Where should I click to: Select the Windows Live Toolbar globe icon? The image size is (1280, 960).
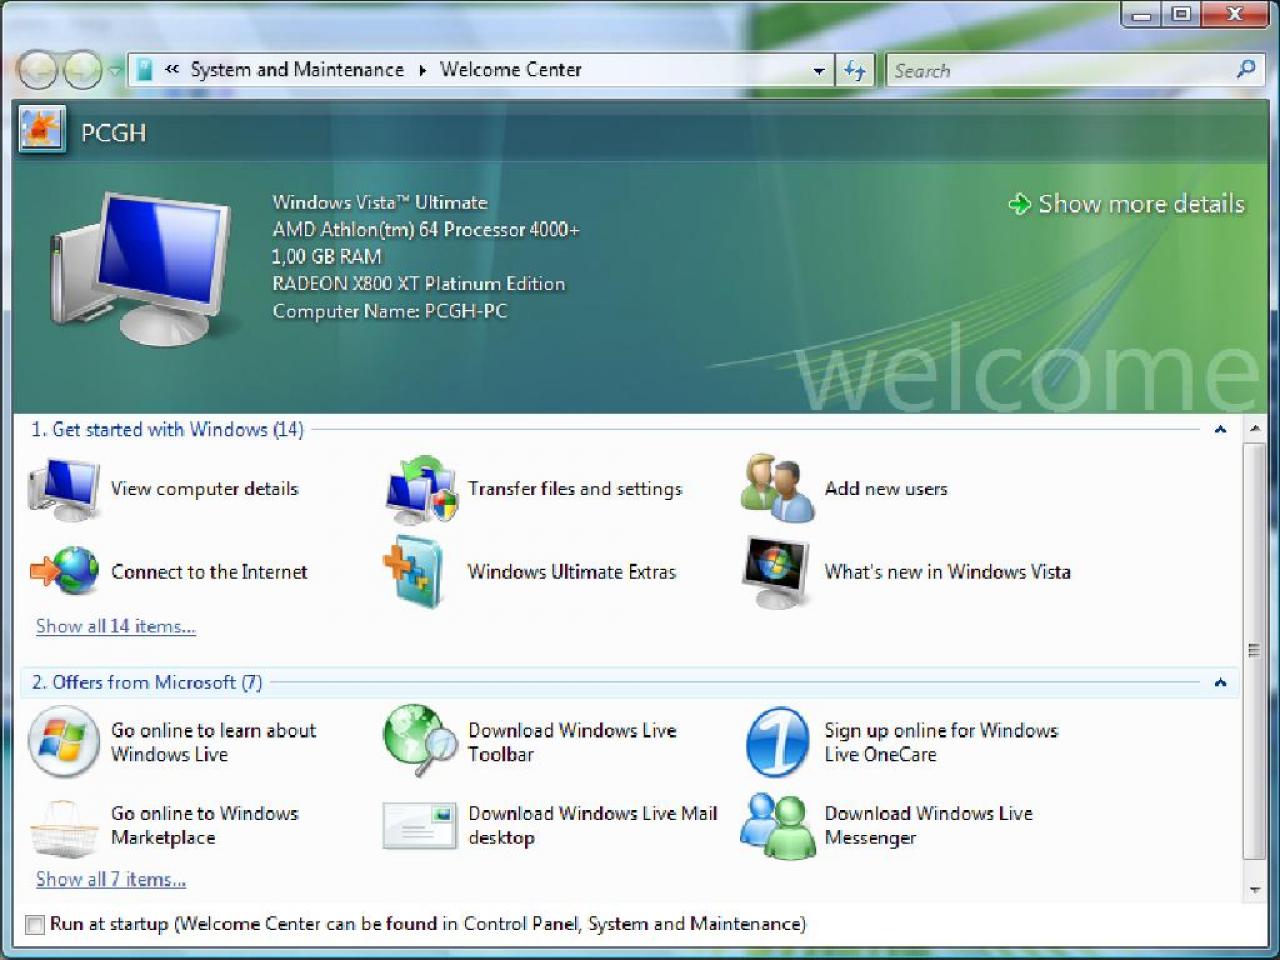(x=420, y=741)
